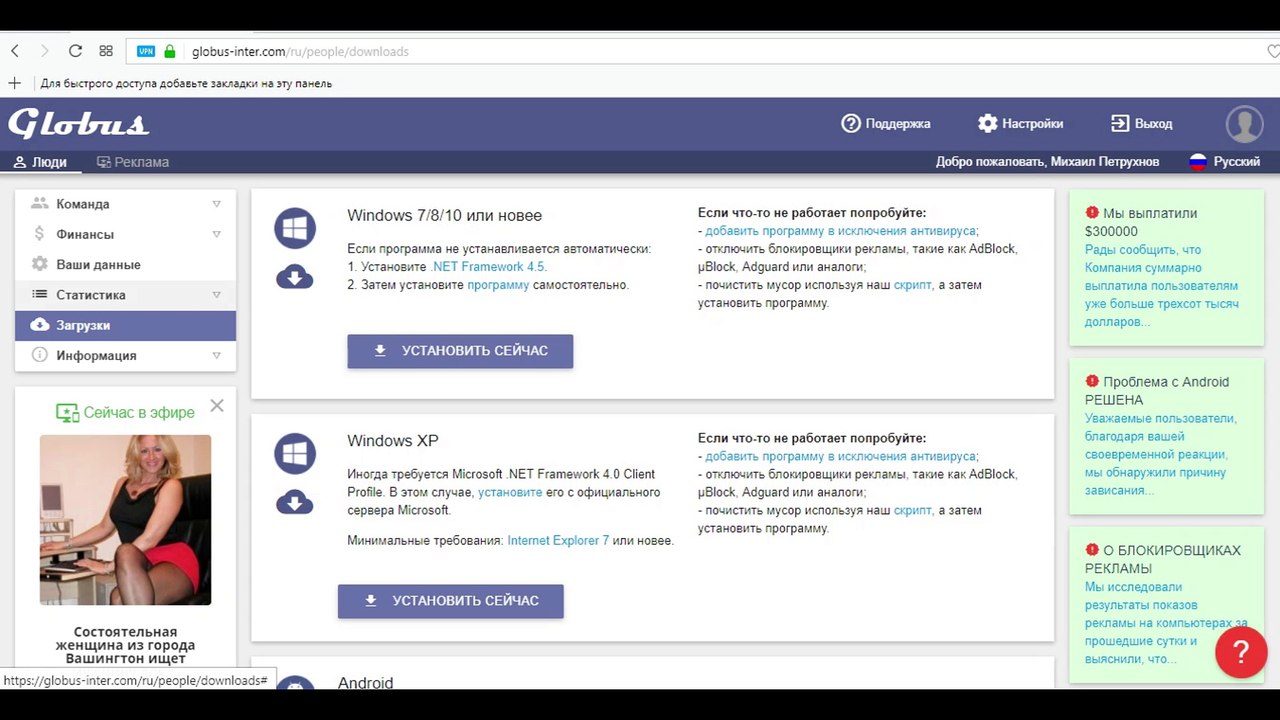Click the green padlock security icon
Screen dimensions: 1280x720
tap(170, 51)
